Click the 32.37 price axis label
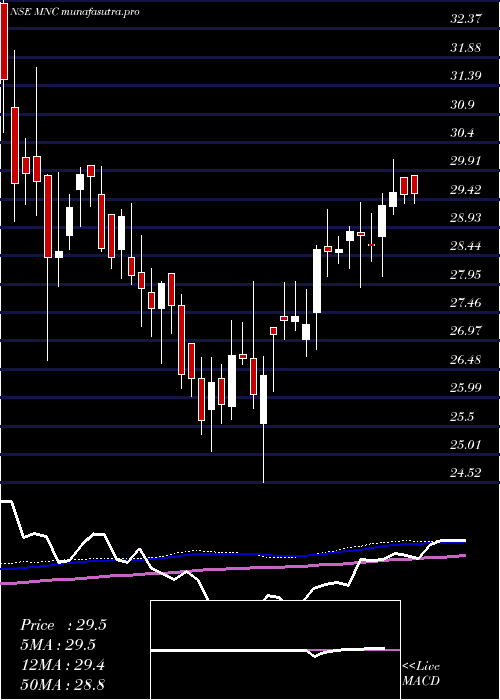Viewport: 500px width, 700px height. (466, 19)
